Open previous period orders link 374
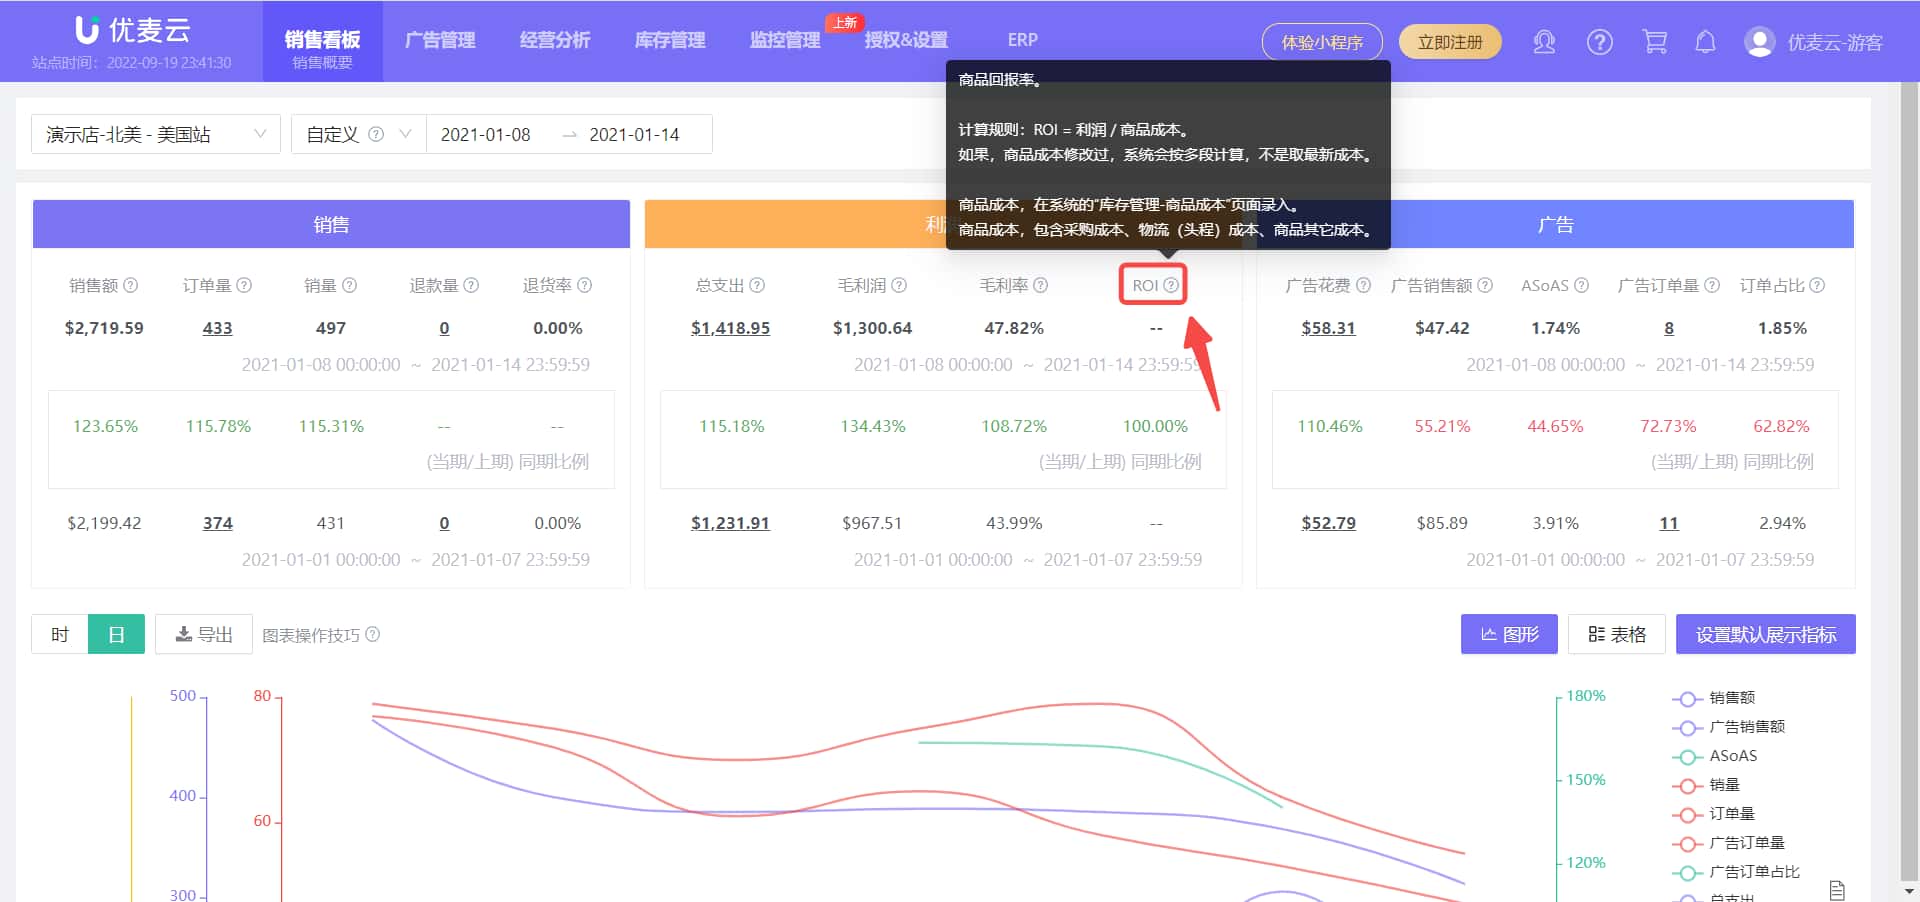 (x=217, y=523)
